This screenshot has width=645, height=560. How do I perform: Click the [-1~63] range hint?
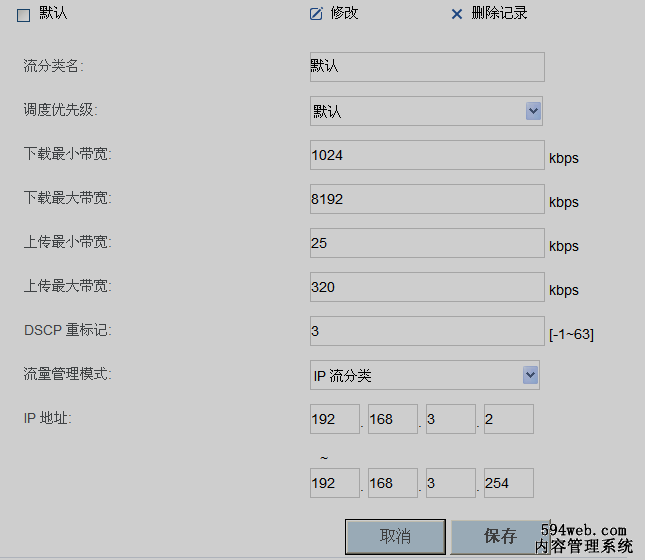[x=571, y=334]
